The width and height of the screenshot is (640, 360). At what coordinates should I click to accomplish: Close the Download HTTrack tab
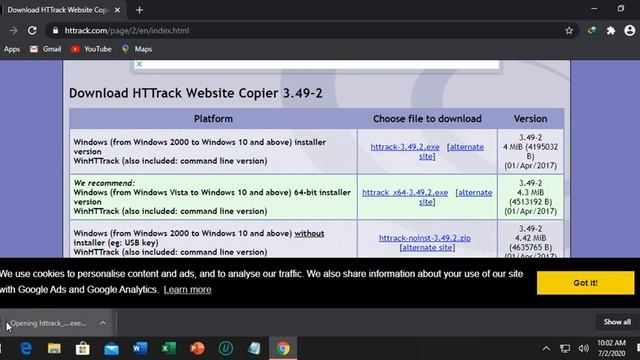118,10
